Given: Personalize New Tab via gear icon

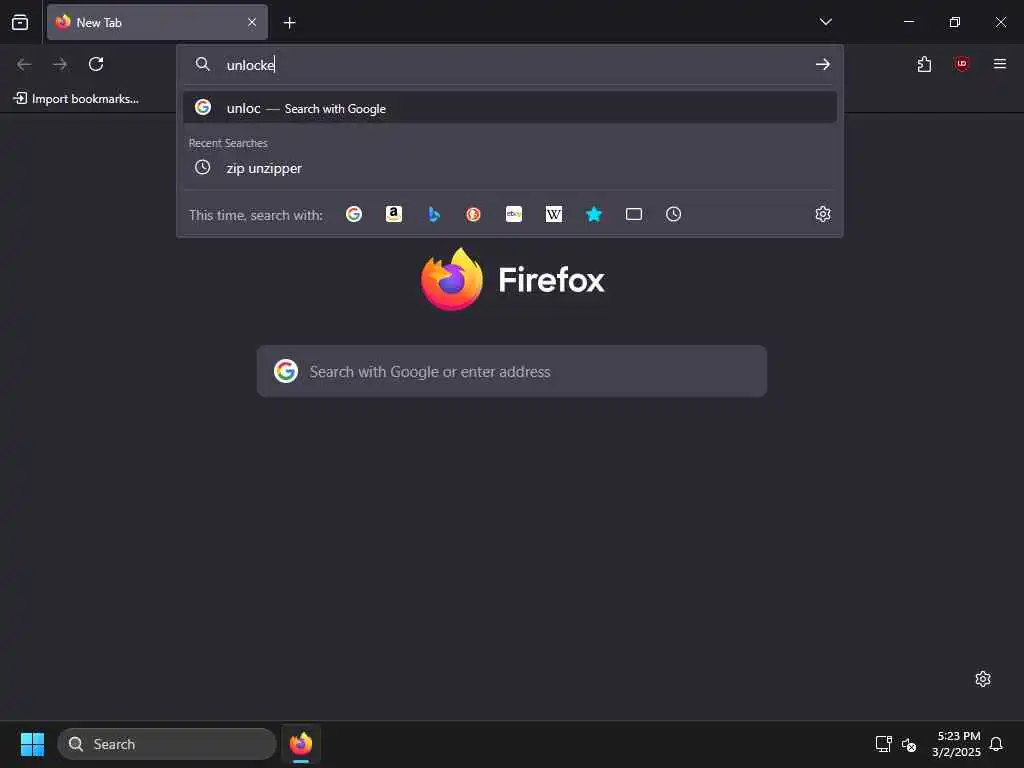Looking at the screenshot, I should pos(983,679).
